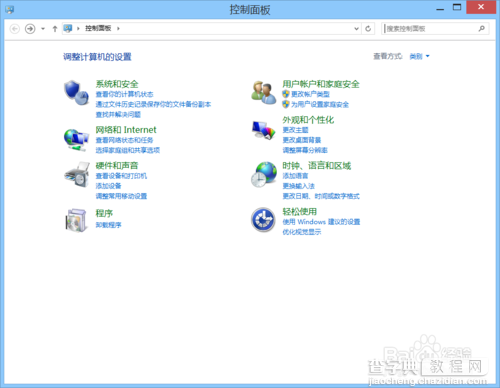Open 网络和 Internet category heading
Image resolution: width=500 pixels, height=388 pixels.
(x=126, y=130)
